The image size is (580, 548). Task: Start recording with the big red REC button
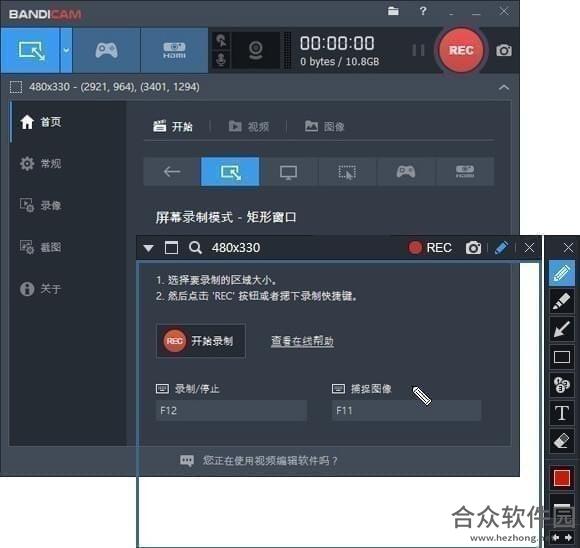tap(461, 50)
